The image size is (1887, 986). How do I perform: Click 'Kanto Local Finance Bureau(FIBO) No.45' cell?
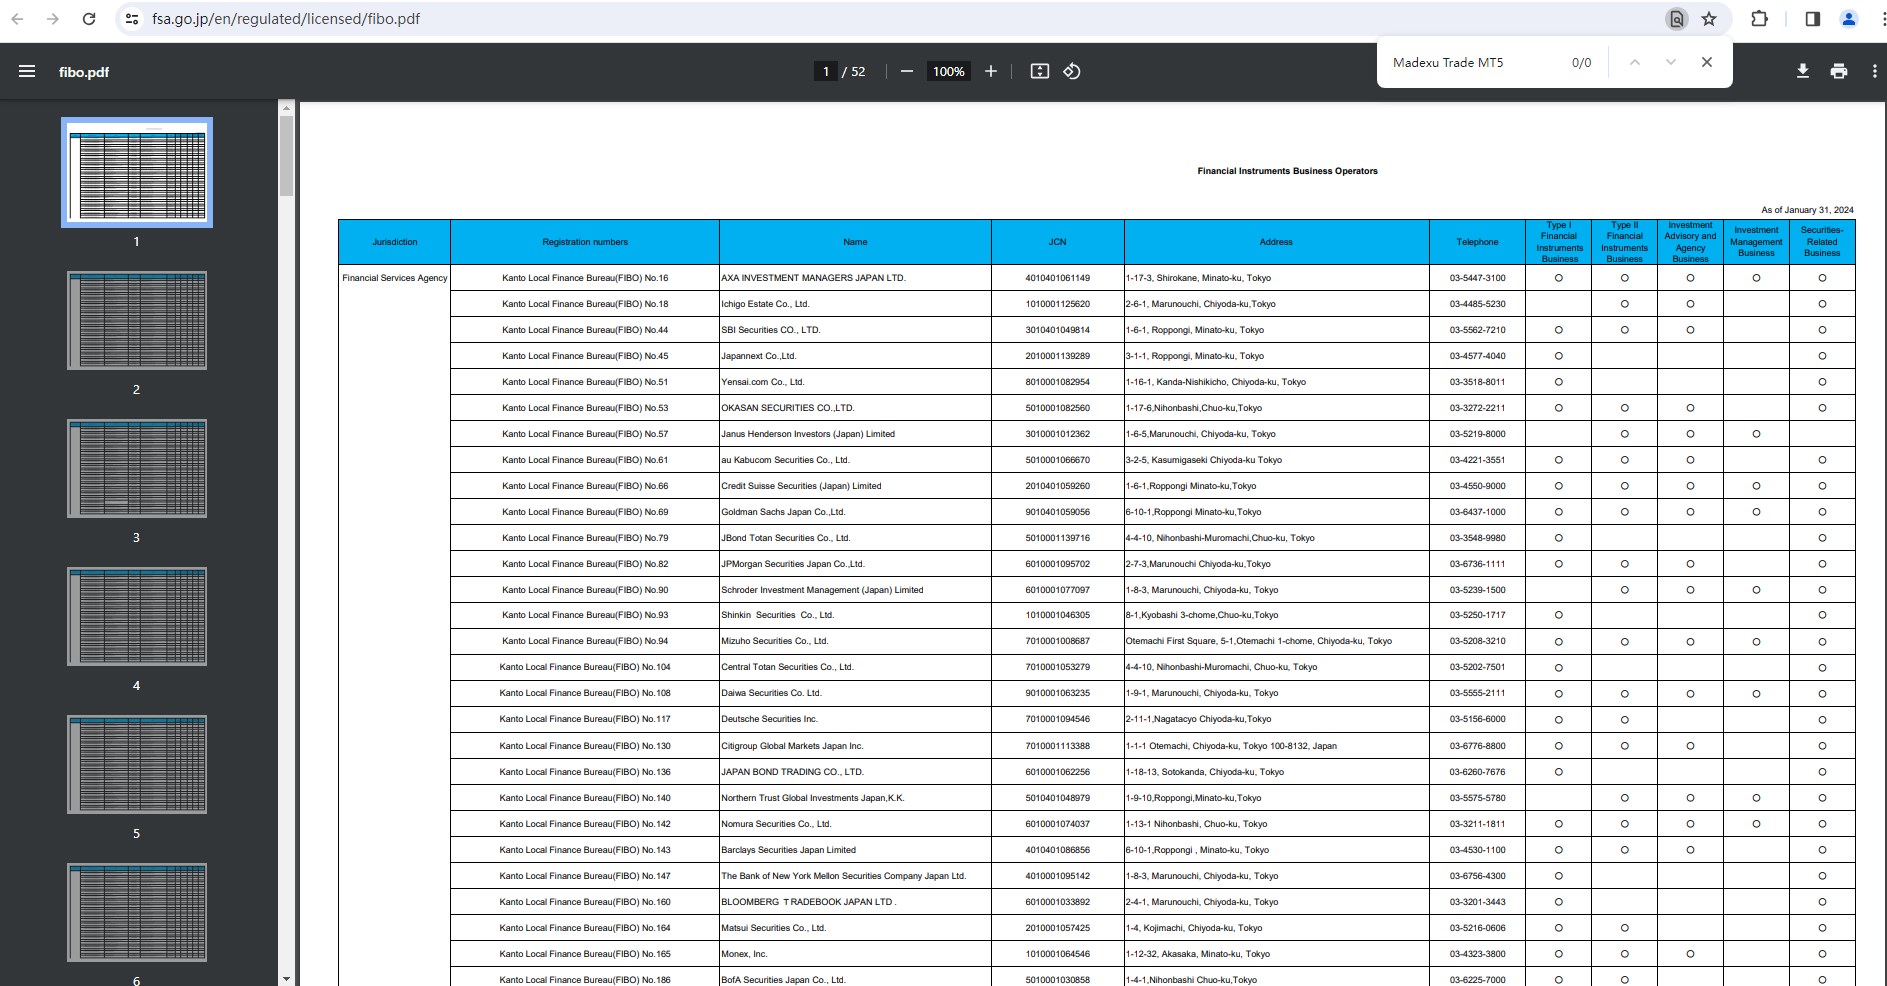(585, 356)
